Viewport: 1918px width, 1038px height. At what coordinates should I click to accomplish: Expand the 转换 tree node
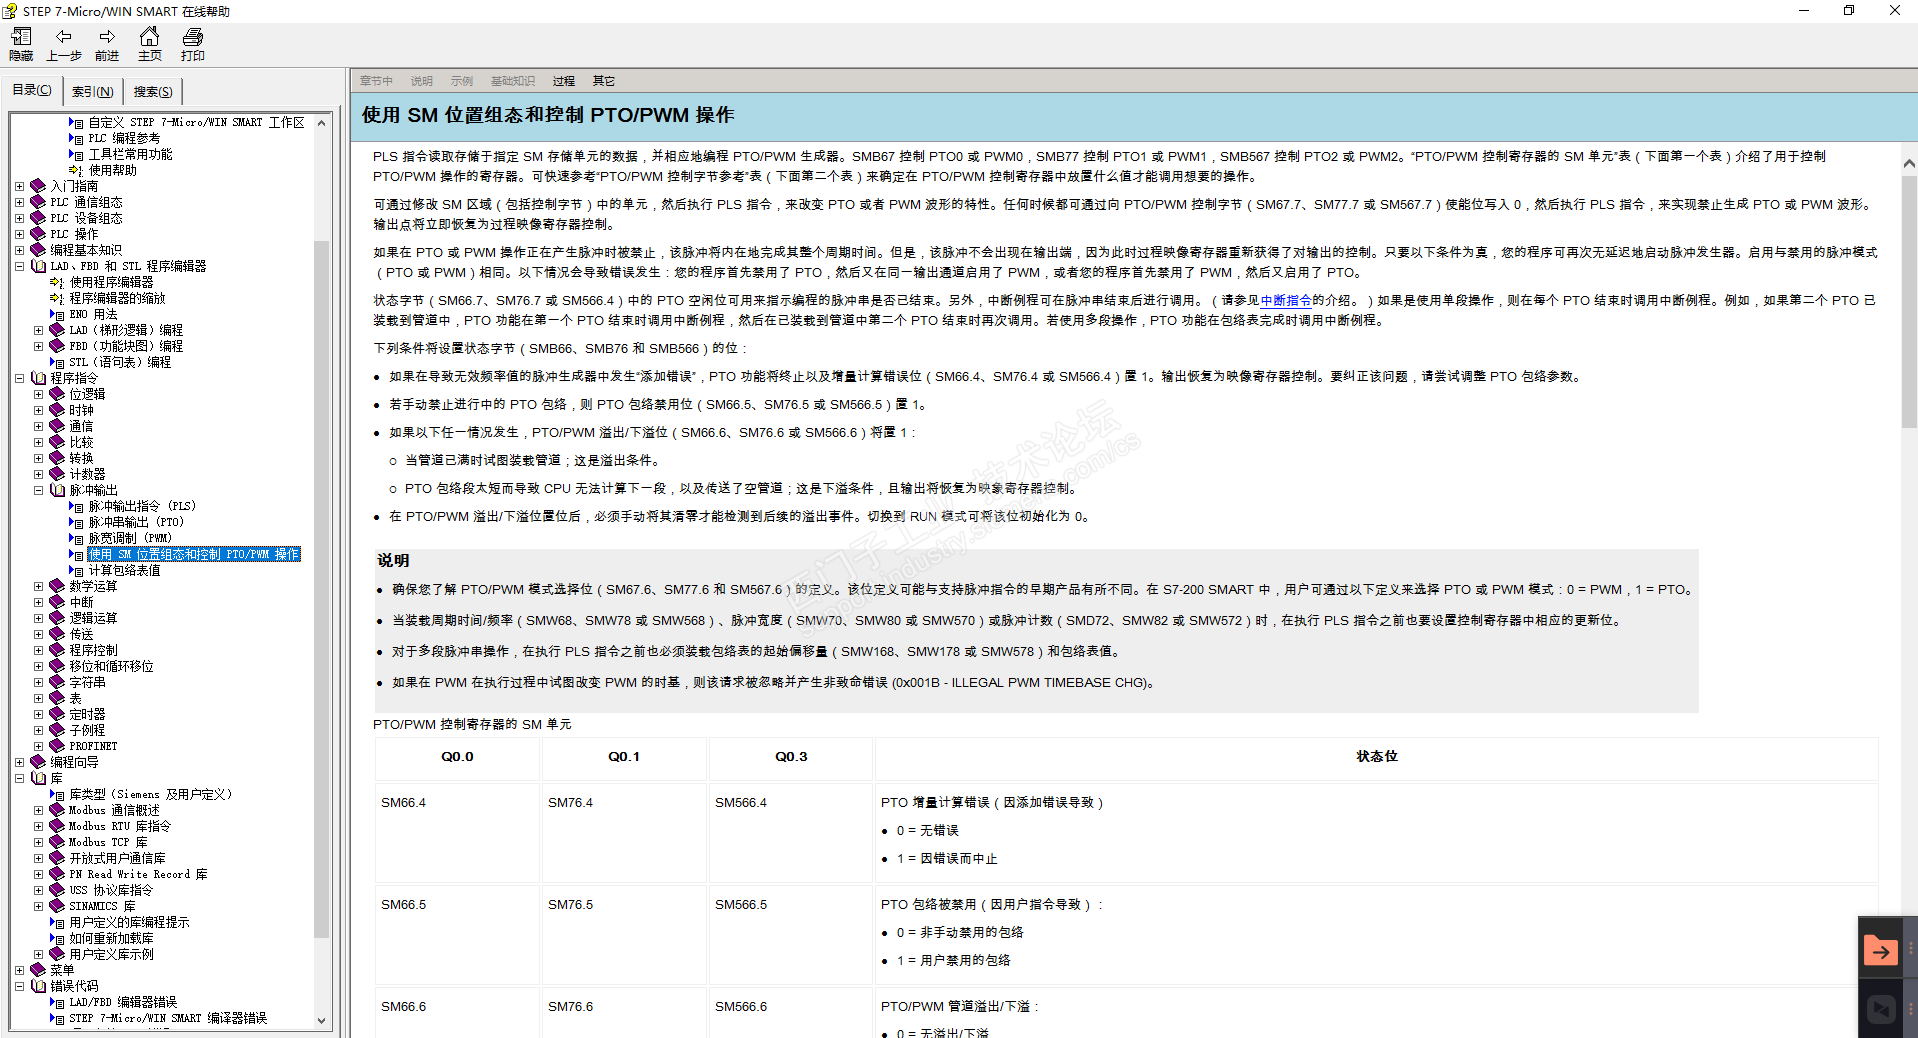(x=38, y=458)
